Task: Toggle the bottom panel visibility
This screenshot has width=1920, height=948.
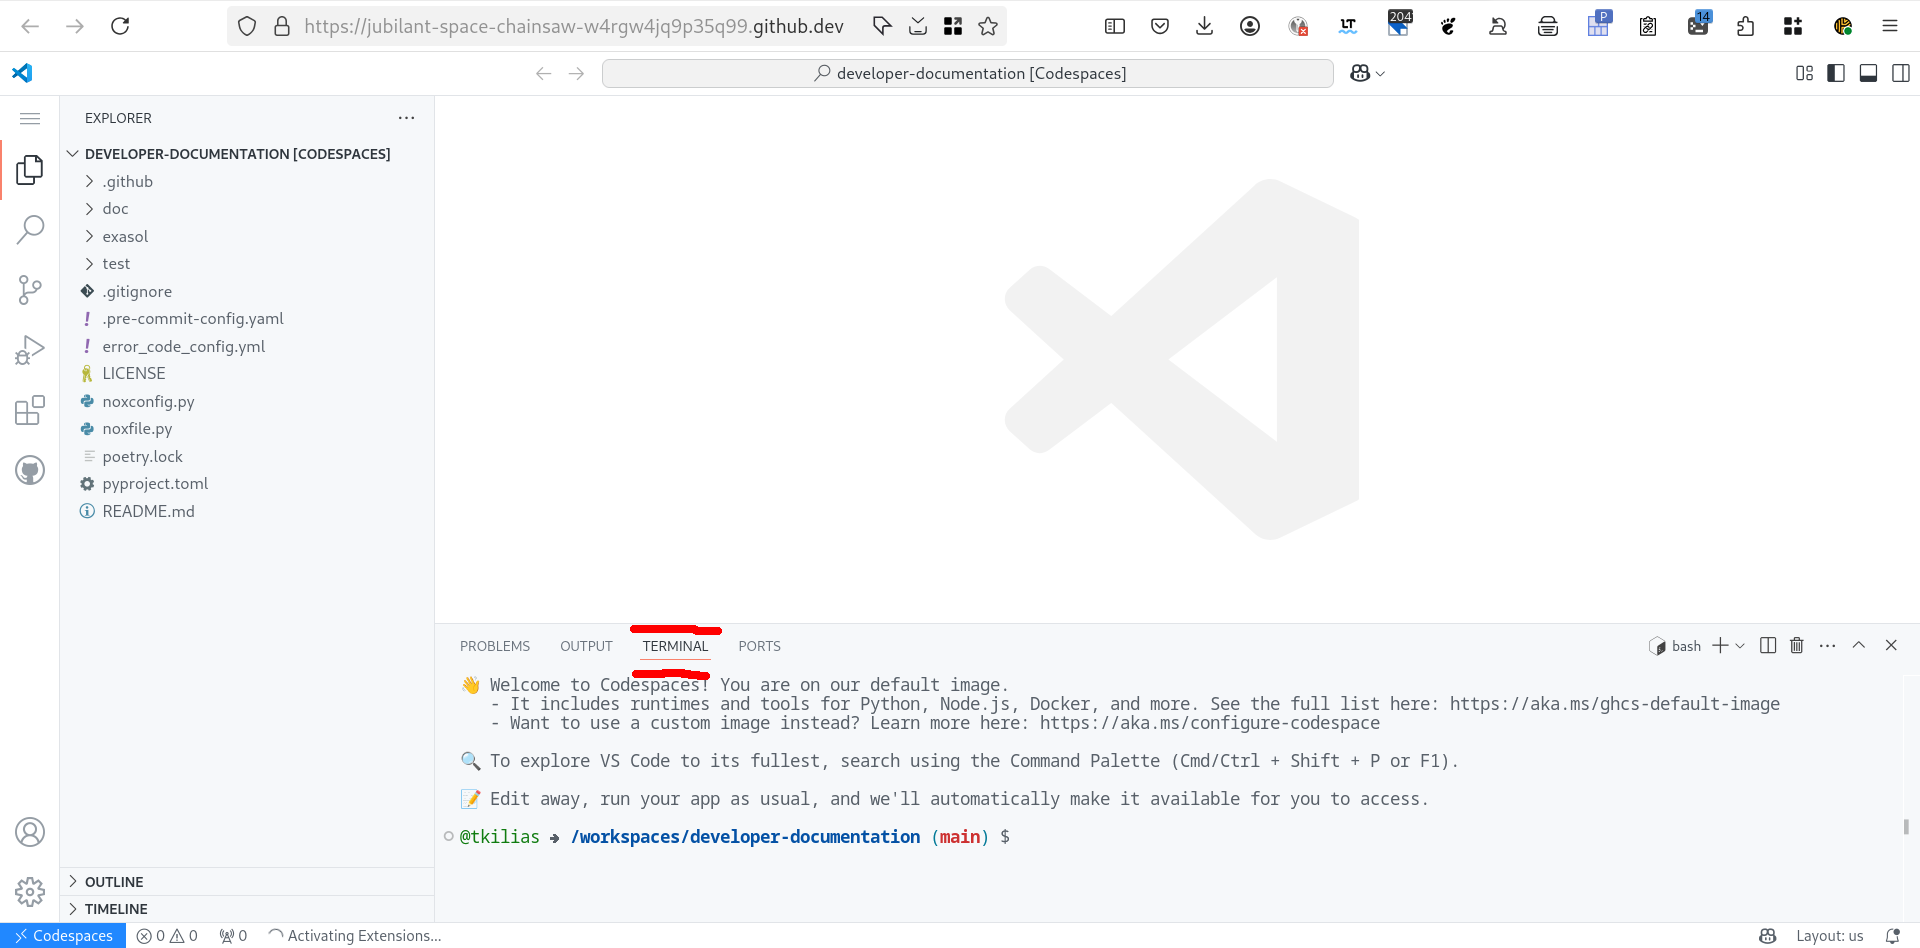Action: (x=1868, y=73)
